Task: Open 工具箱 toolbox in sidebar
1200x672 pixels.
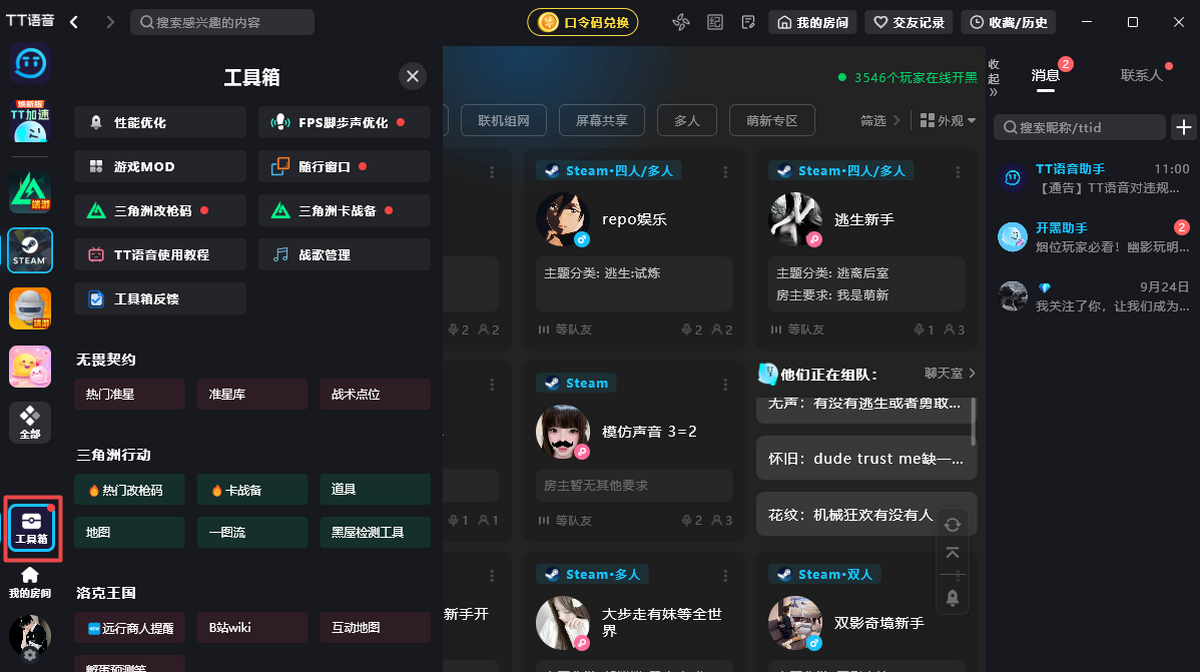Action: point(31,529)
